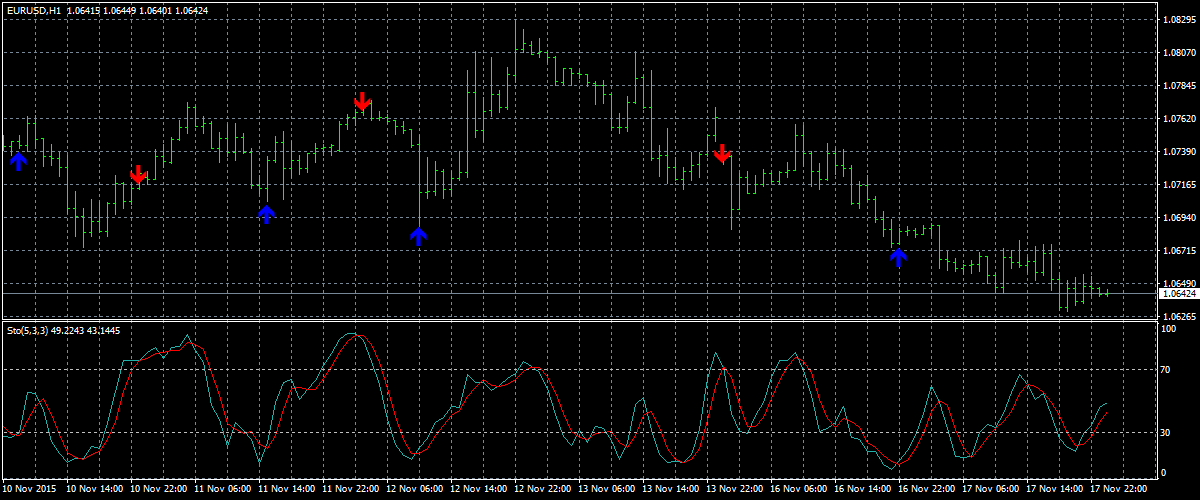The image size is (1200, 500).
Task: Click the blue up arrow above 11 Nov 14:00
Action: pos(266,213)
